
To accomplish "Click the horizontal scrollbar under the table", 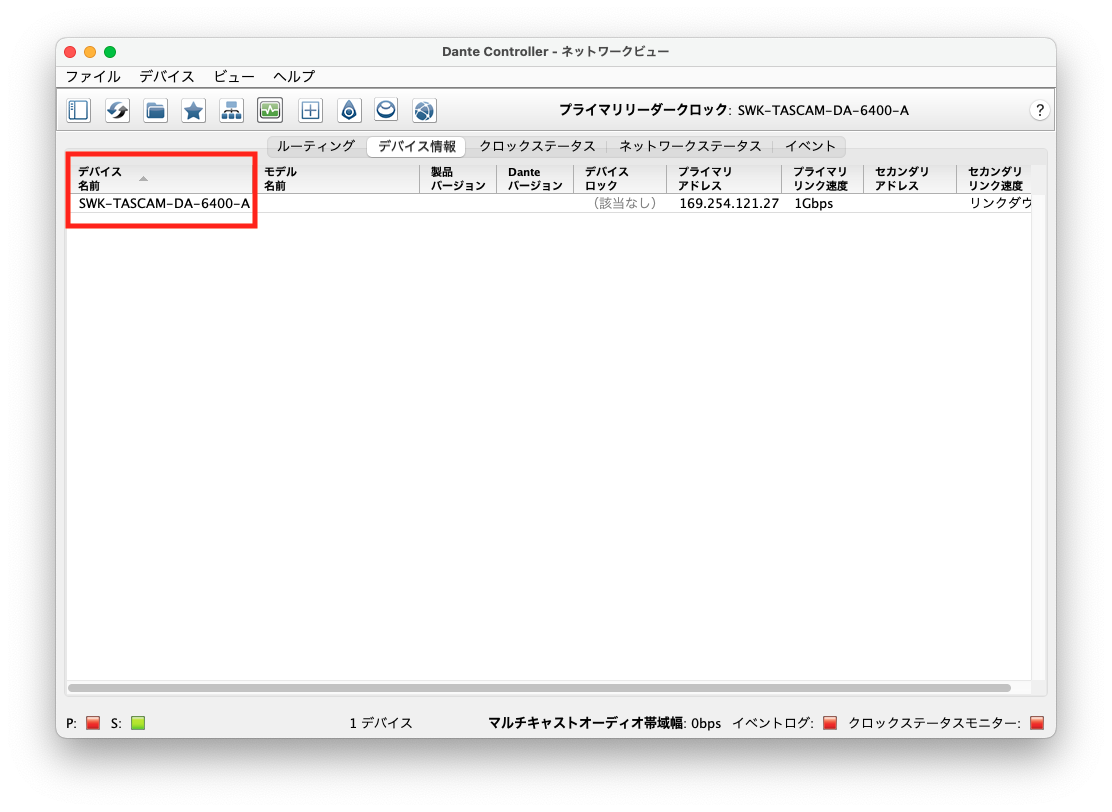I will pyautogui.click(x=539, y=688).
